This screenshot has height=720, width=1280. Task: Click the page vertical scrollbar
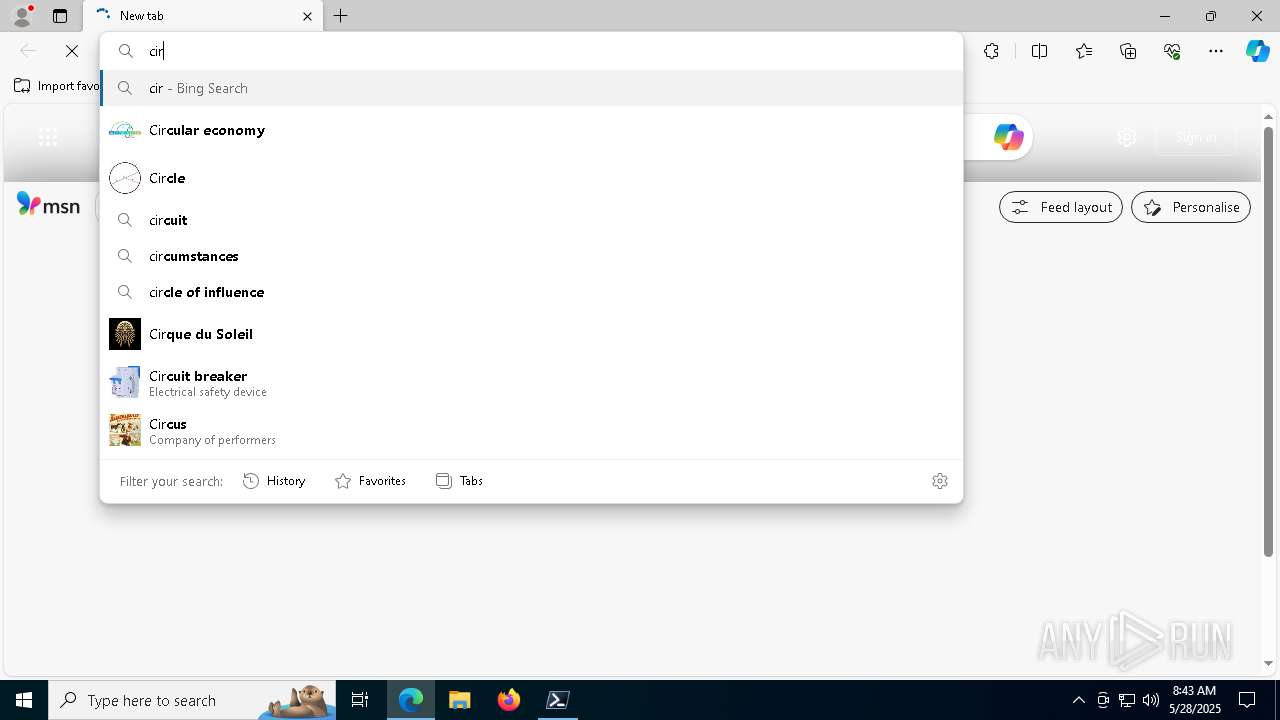(x=1268, y=340)
